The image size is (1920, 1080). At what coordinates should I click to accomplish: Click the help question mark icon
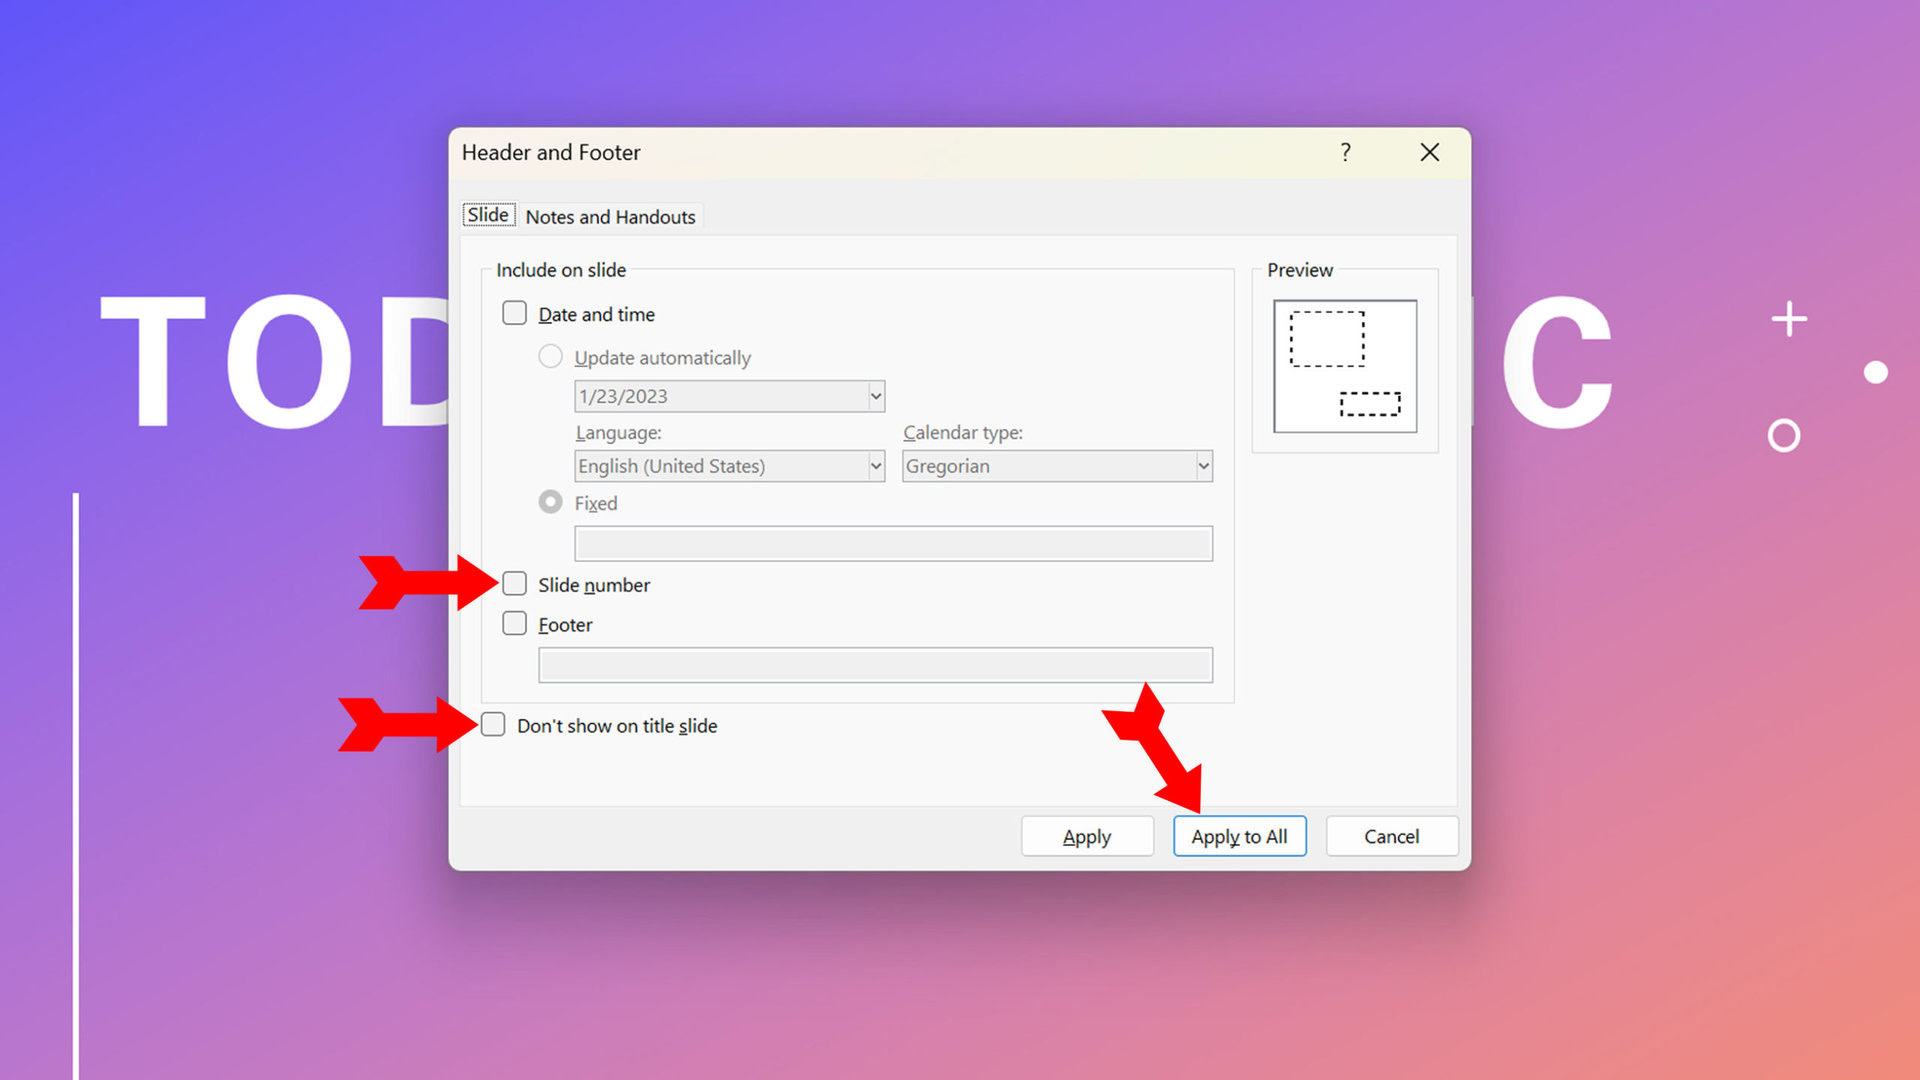1345,152
